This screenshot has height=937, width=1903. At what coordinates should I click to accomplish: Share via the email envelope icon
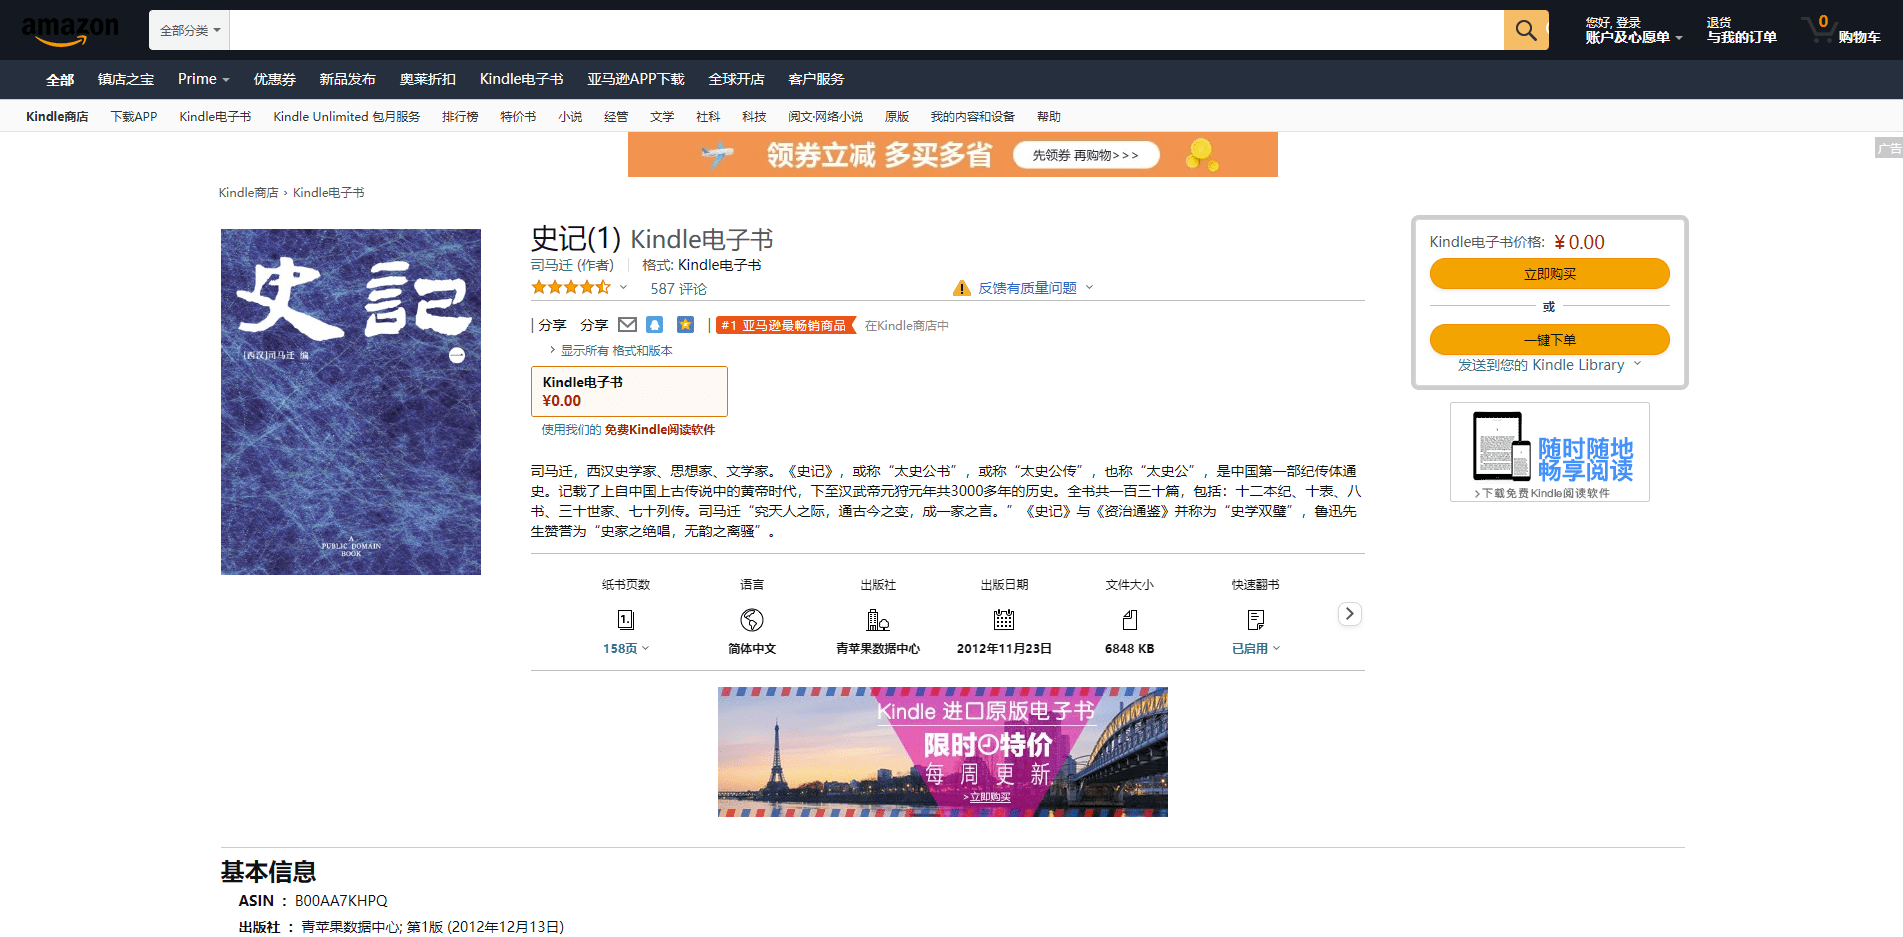[x=627, y=325]
